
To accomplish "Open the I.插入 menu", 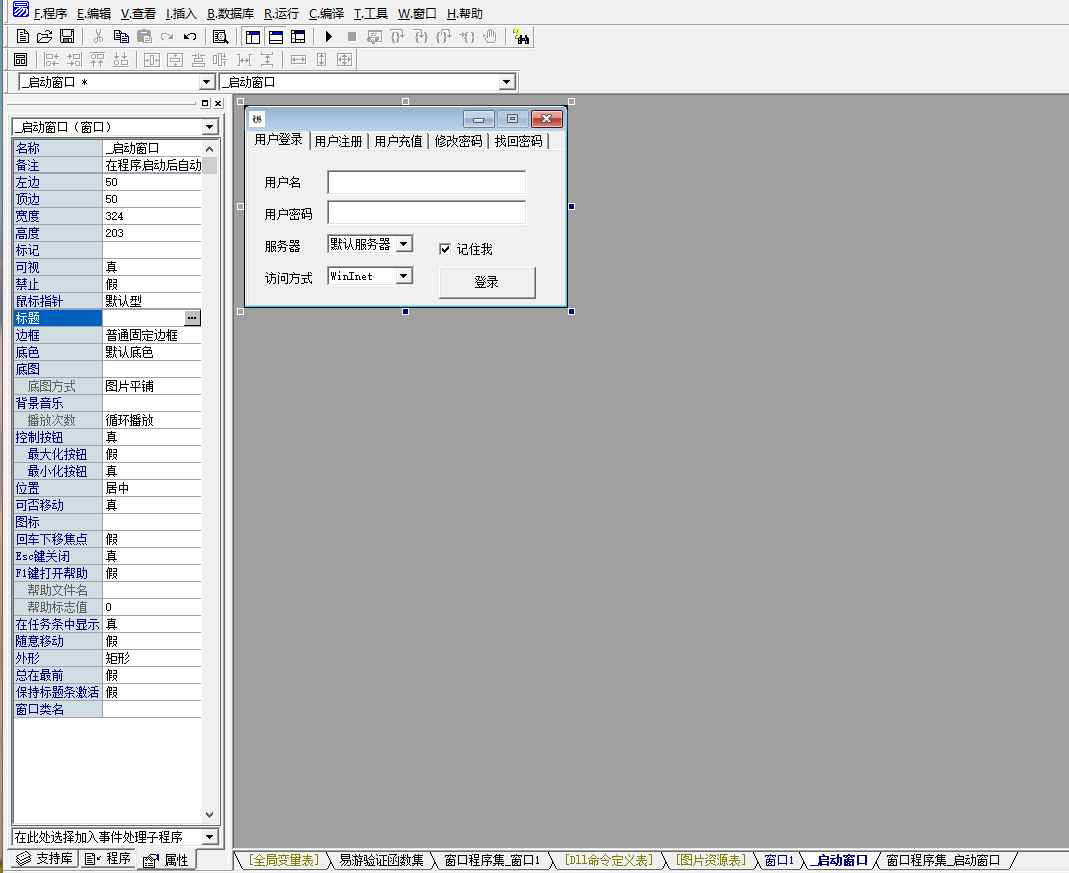I will tap(181, 14).
